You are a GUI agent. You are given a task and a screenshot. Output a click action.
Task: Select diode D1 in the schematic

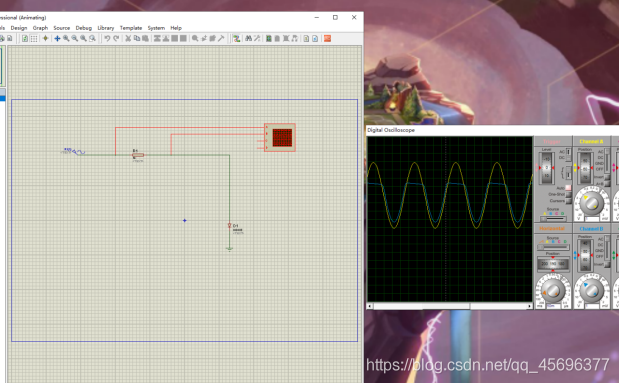230,225
